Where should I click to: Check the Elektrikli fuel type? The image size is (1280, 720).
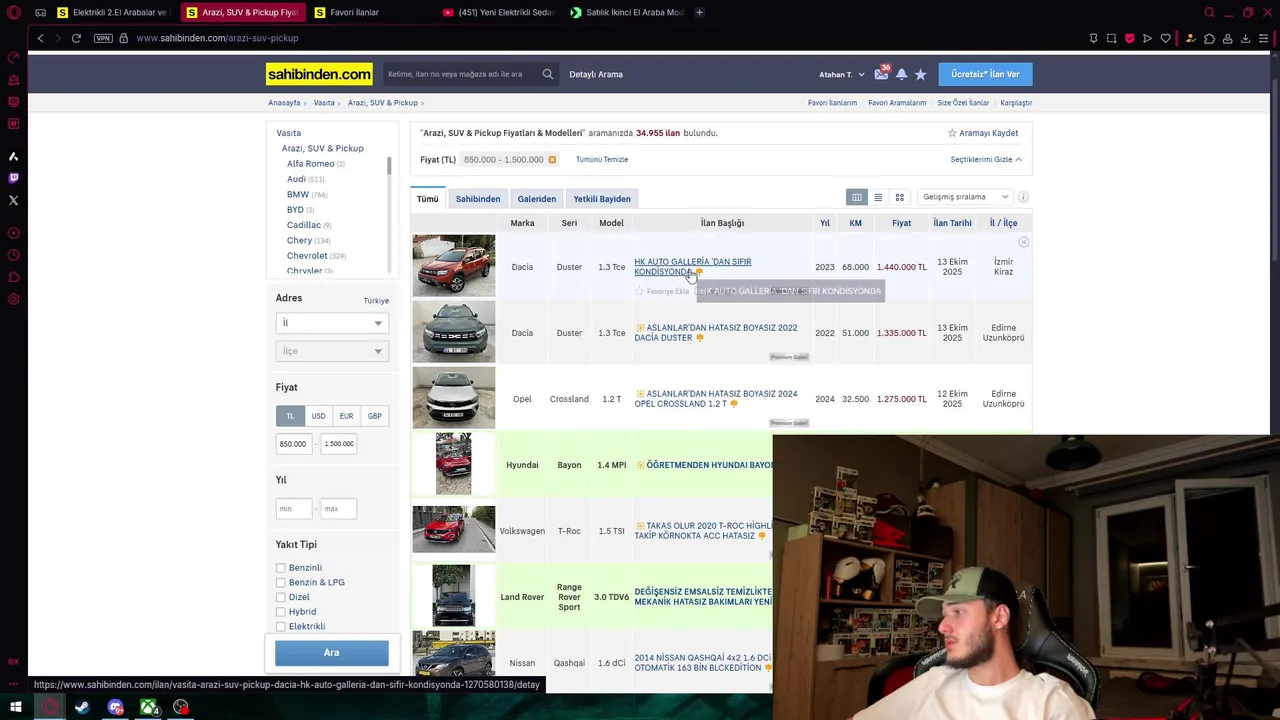(281, 626)
